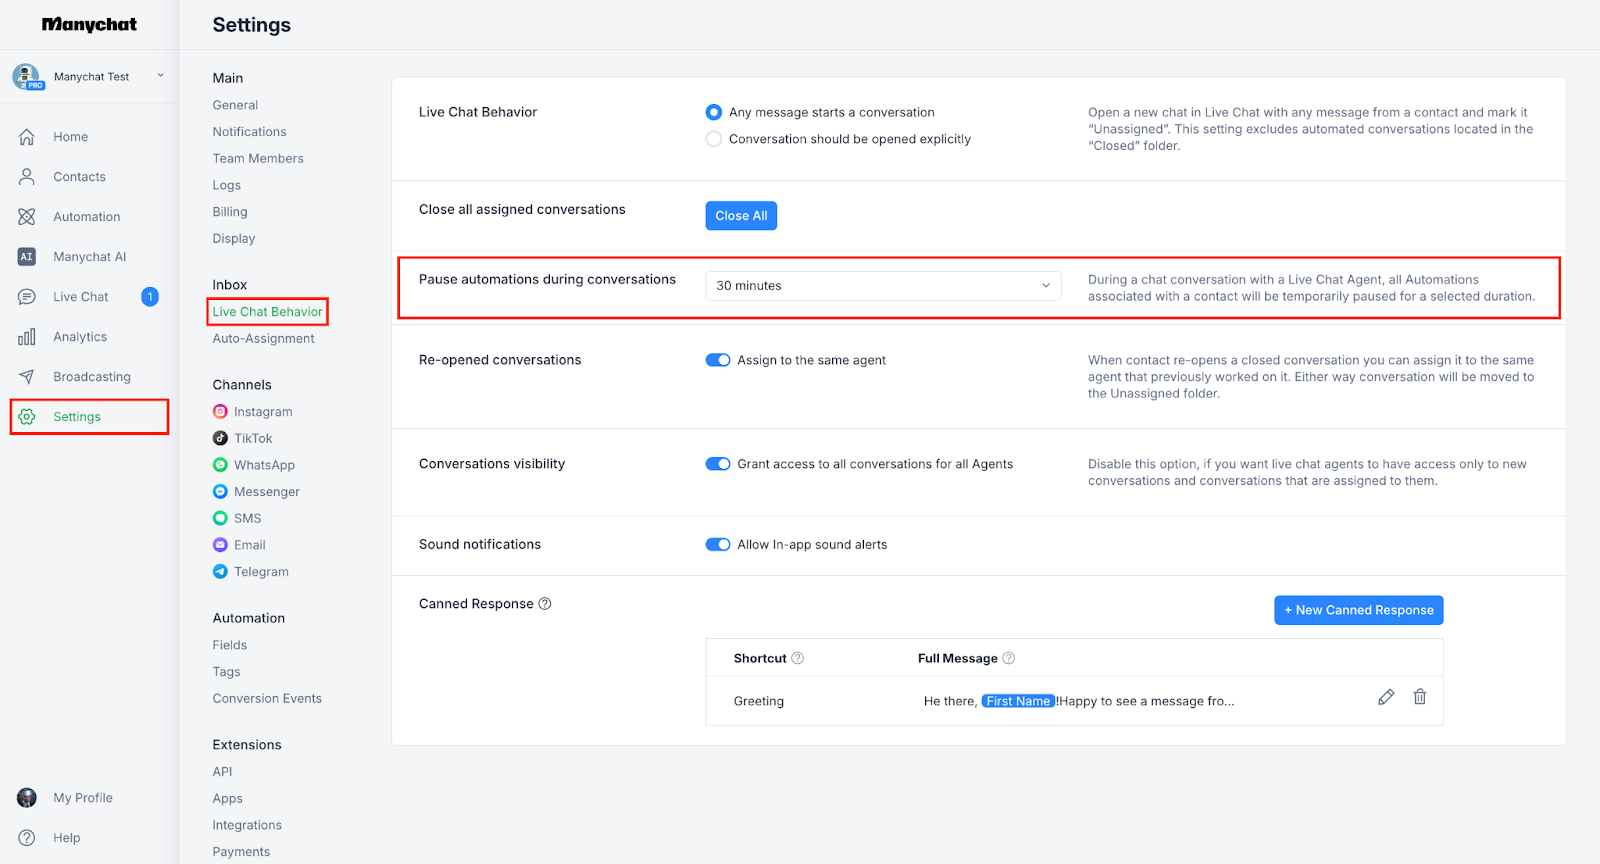Screen dimensions: 1600x864
Task: Turn off in-app sound alerts toggle
Action: pos(718,545)
